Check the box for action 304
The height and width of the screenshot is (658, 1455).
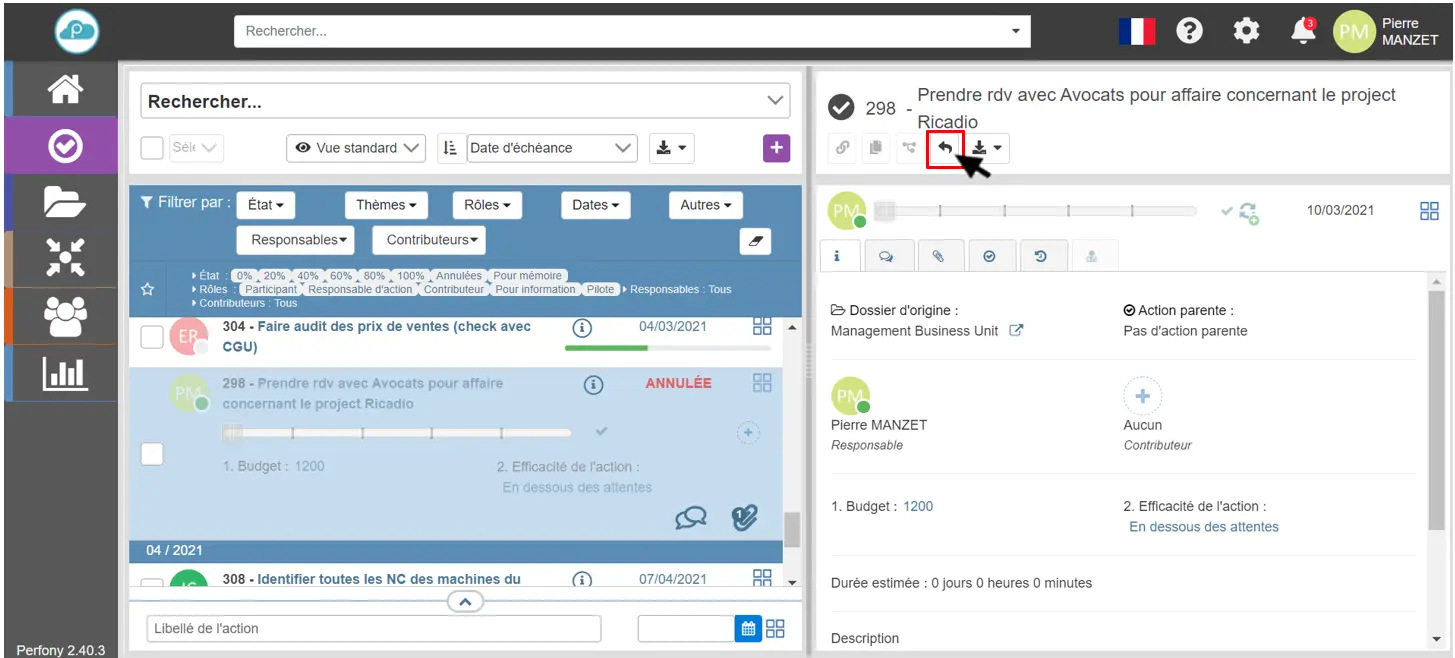(x=151, y=338)
